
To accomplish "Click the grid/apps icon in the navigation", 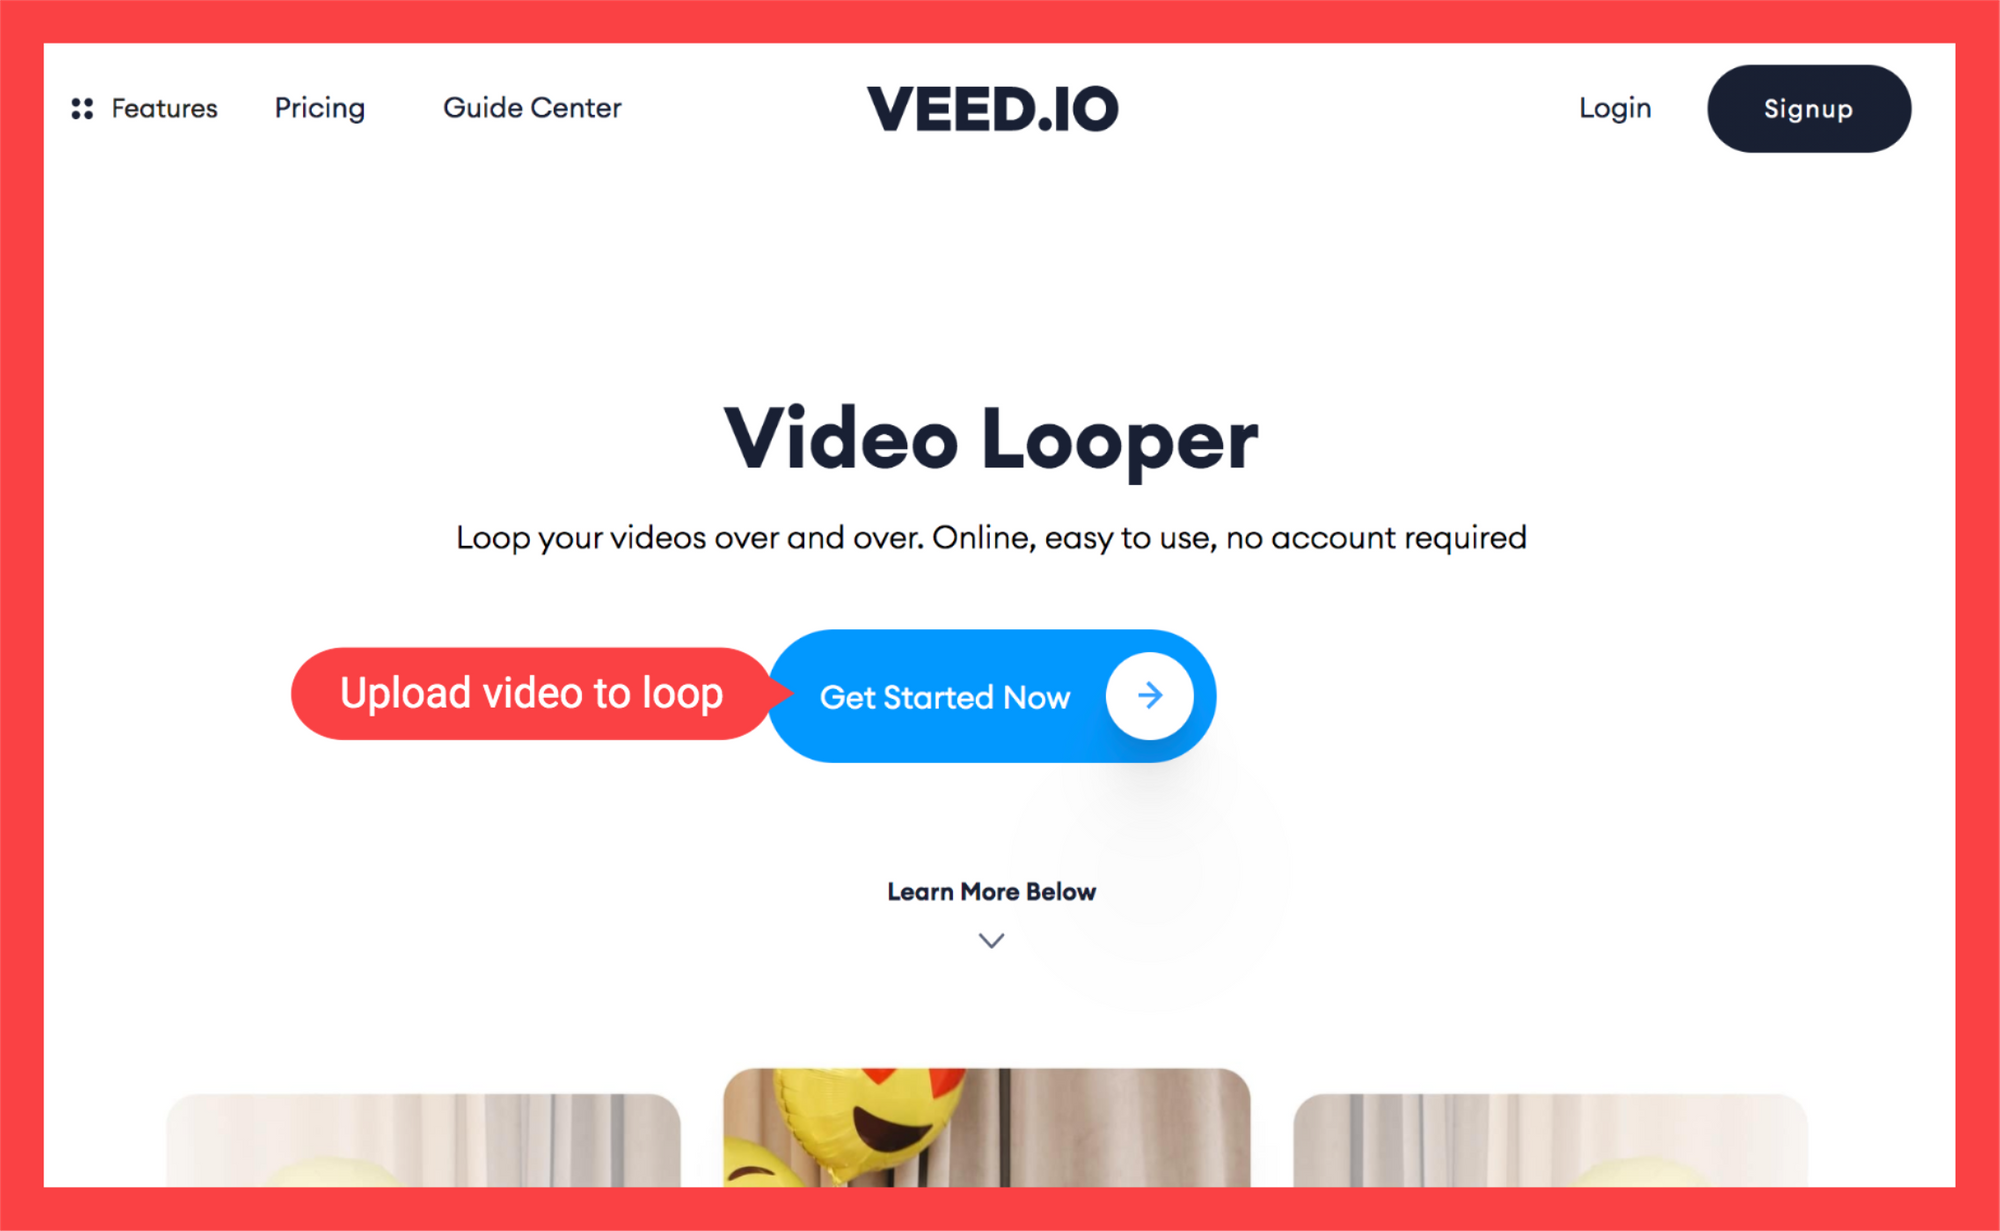I will 81,107.
